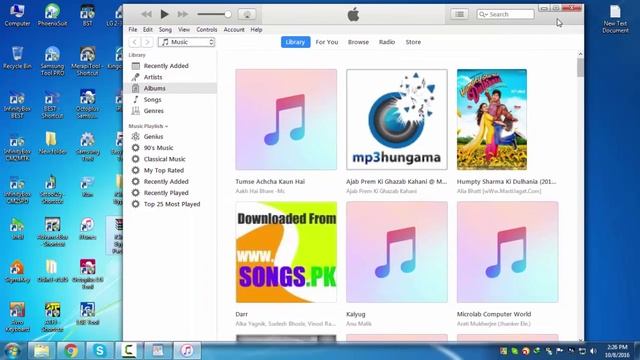Select Recently Added in Library sidebar

coord(170,66)
